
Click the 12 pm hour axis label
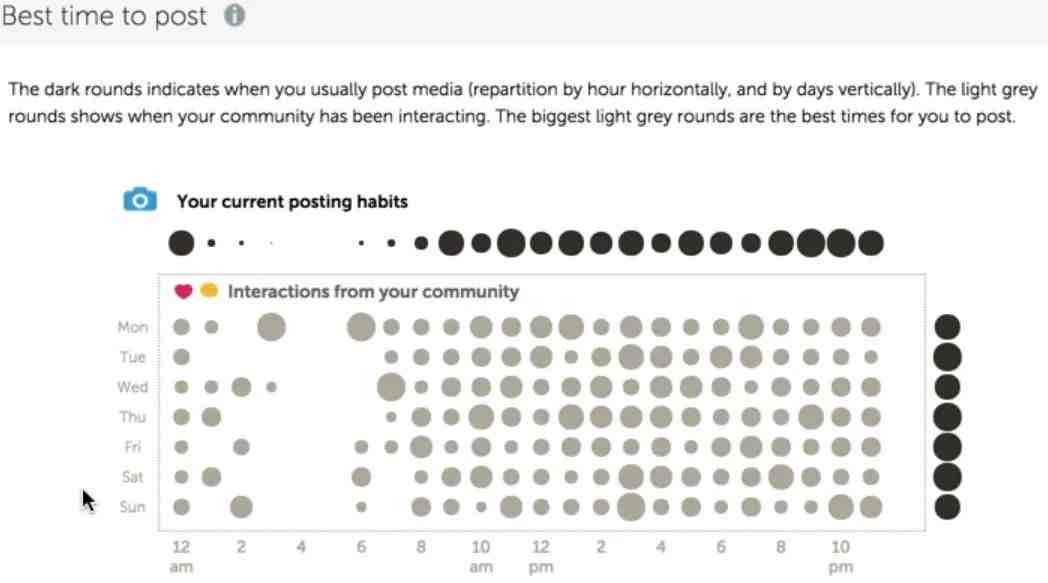tap(541, 556)
